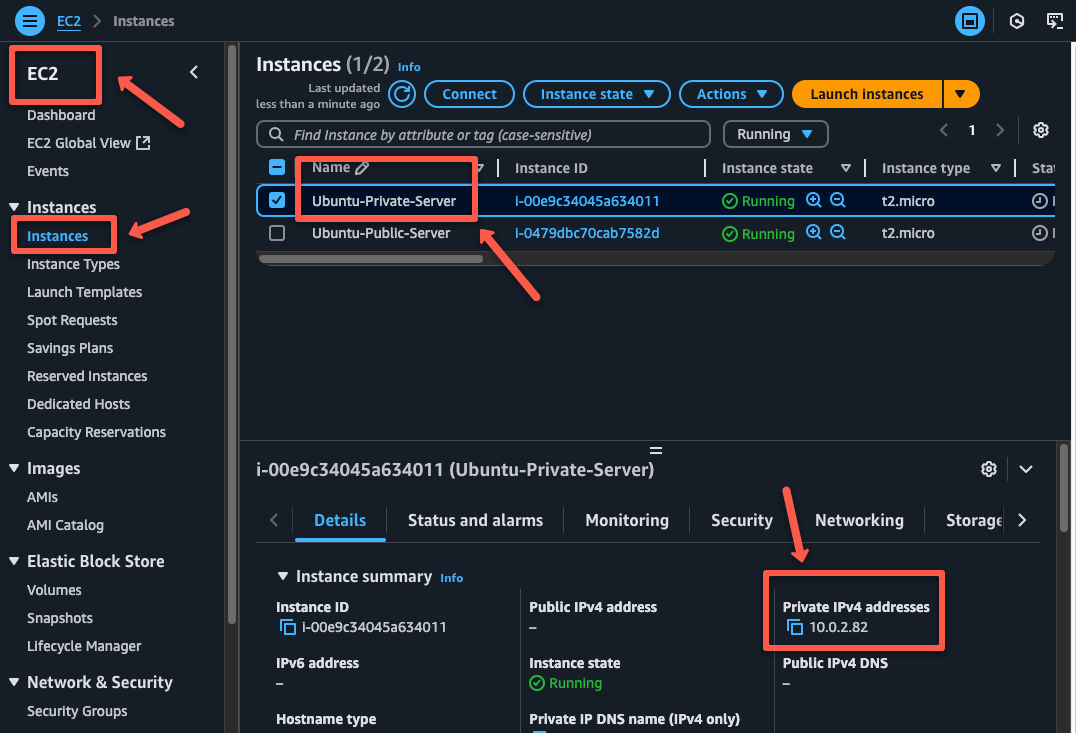The image size is (1076, 733).
Task: Open Info link beside Instances heading
Action: [x=409, y=67]
